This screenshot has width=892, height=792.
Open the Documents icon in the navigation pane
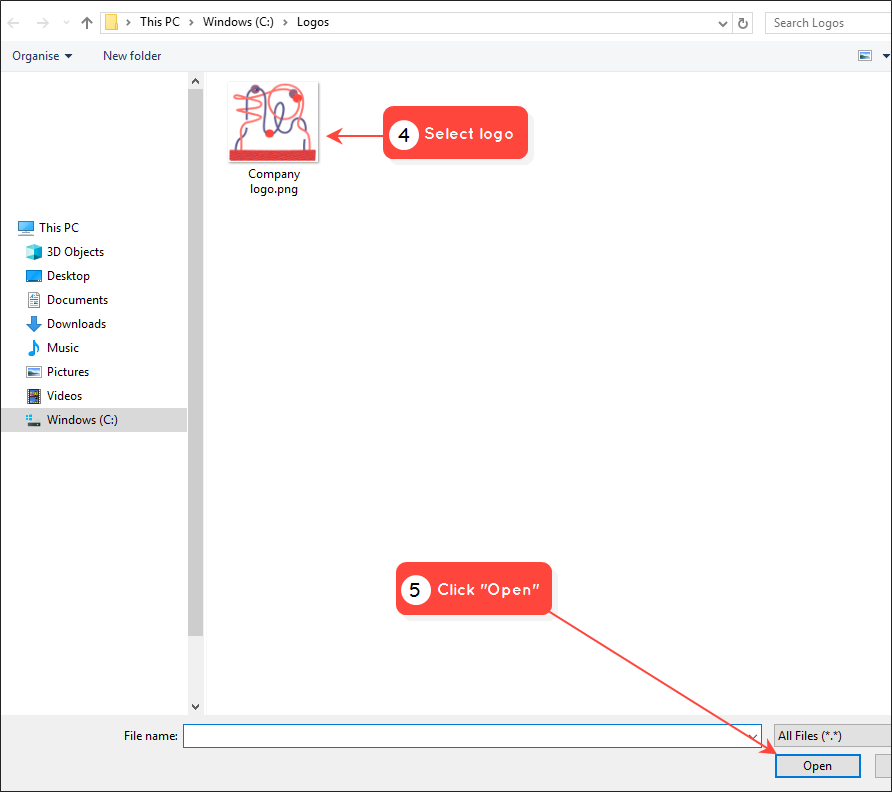click(34, 300)
